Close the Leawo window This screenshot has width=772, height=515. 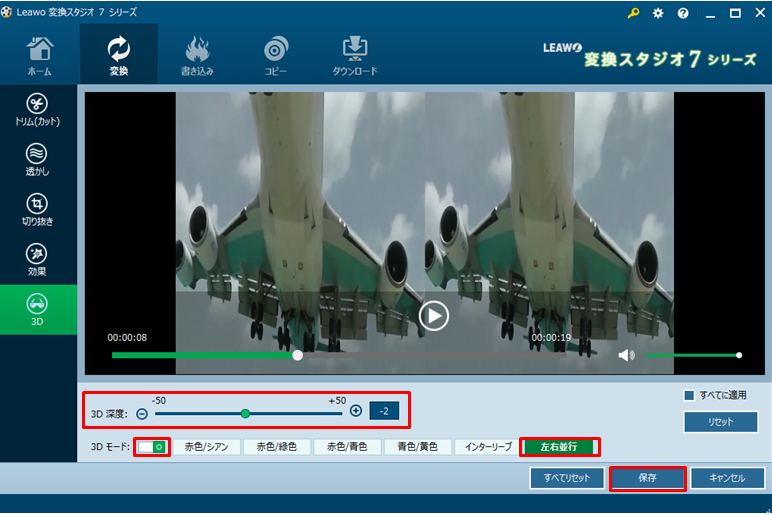coord(760,13)
